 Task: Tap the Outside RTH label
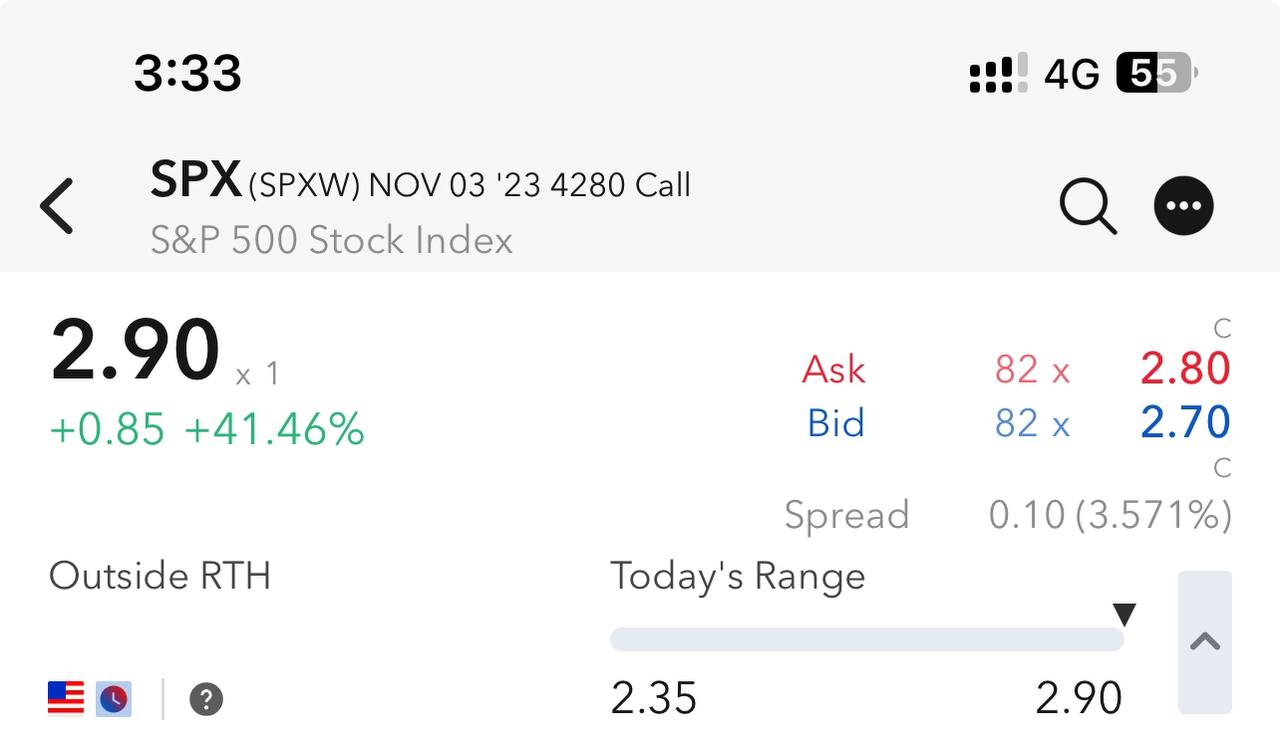pyautogui.click(x=160, y=576)
